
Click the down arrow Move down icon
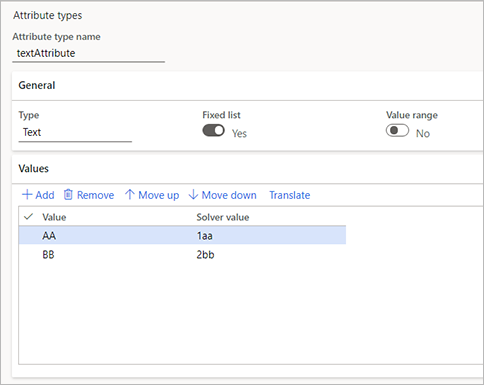[193, 195]
